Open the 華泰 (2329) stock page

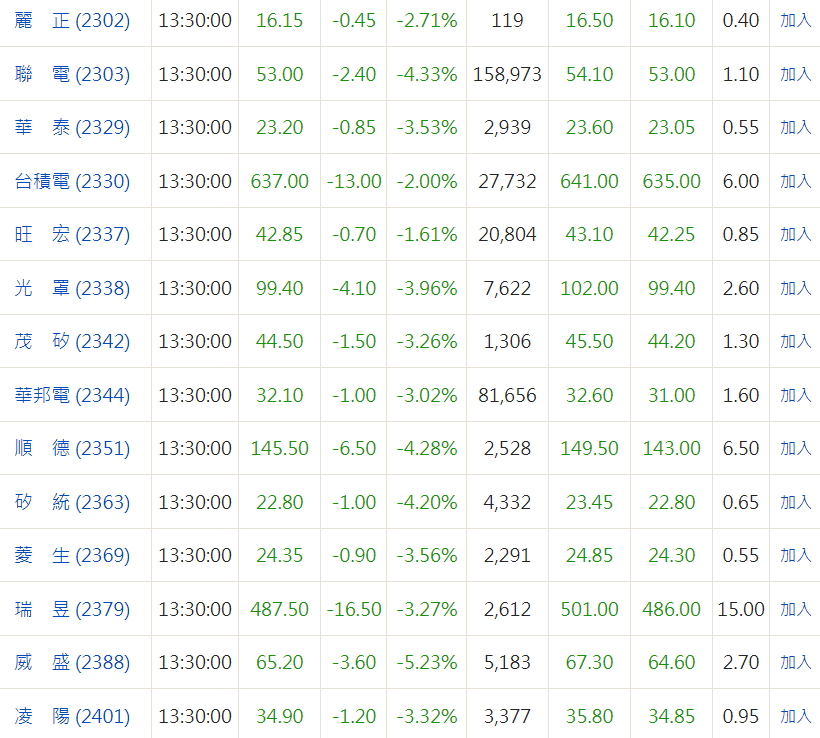(x=72, y=127)
